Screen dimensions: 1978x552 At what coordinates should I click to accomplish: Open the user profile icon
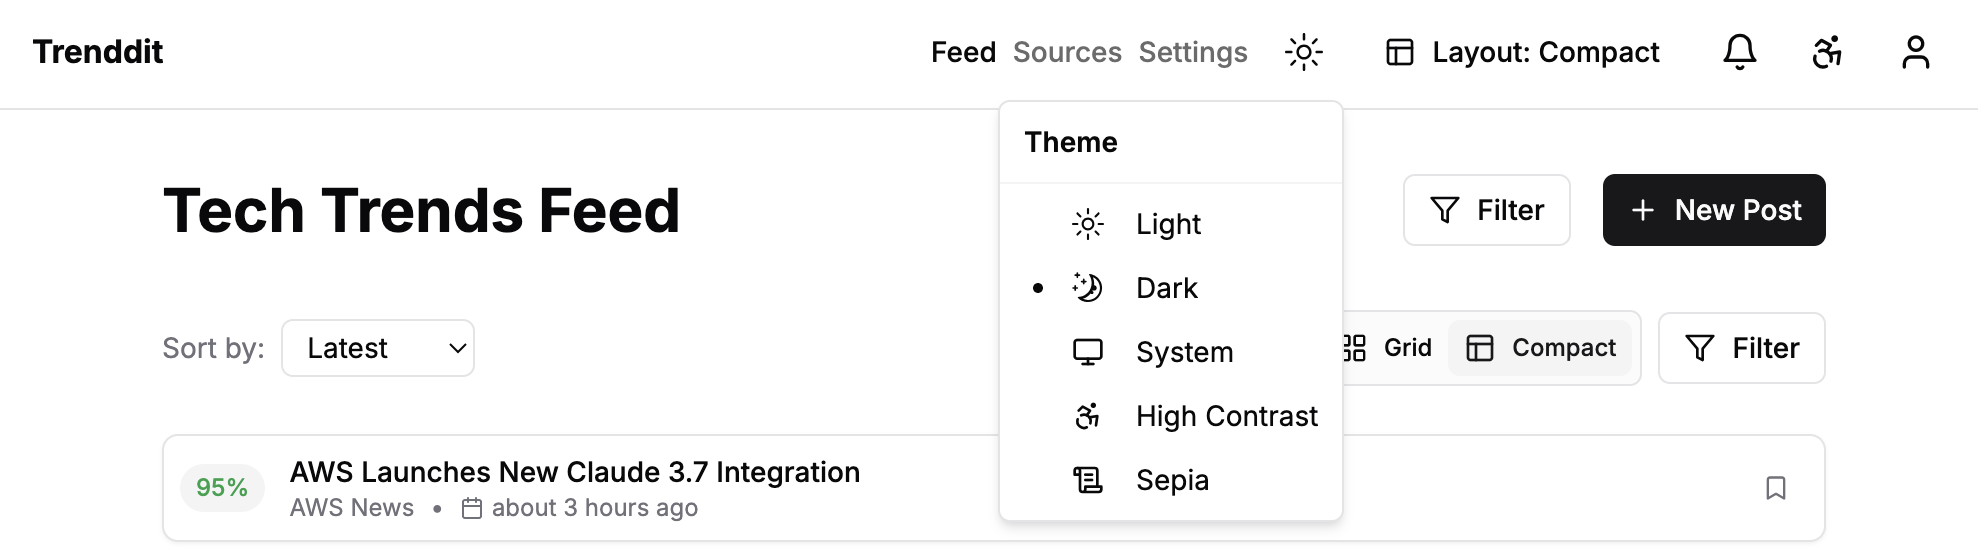tap(1915, 52)
